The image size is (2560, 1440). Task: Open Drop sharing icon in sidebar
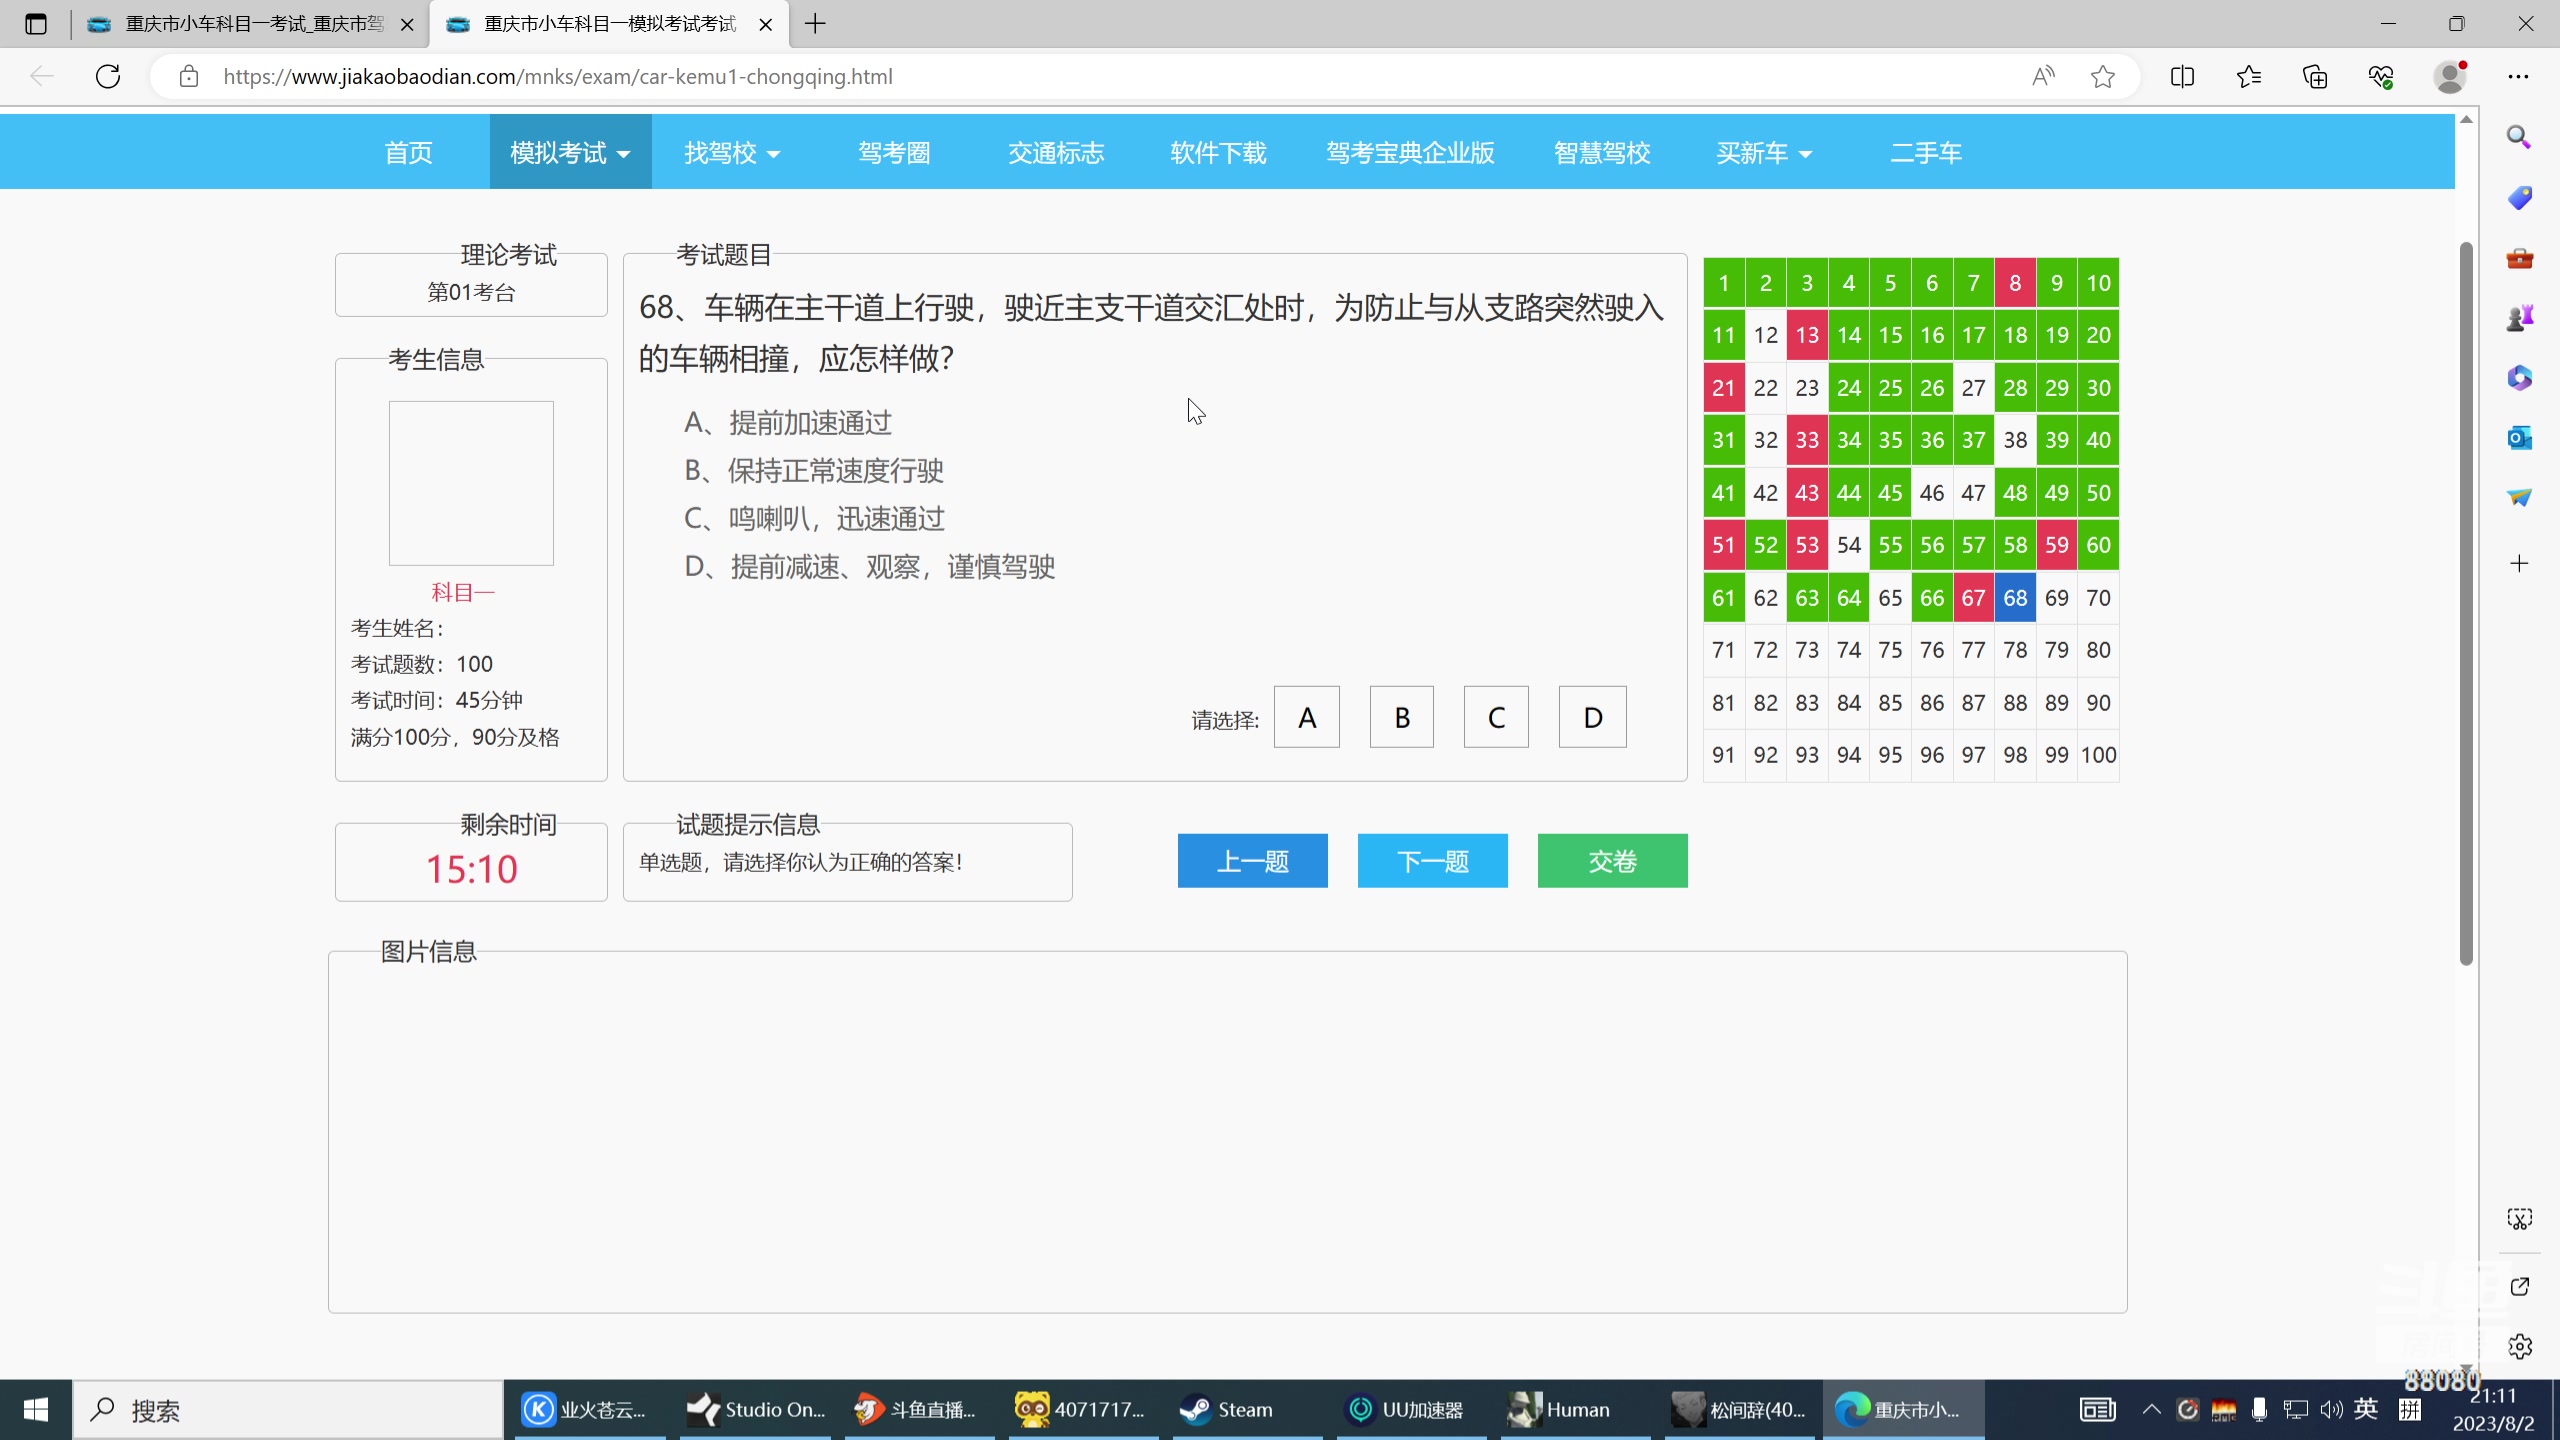click(2519, 497)
